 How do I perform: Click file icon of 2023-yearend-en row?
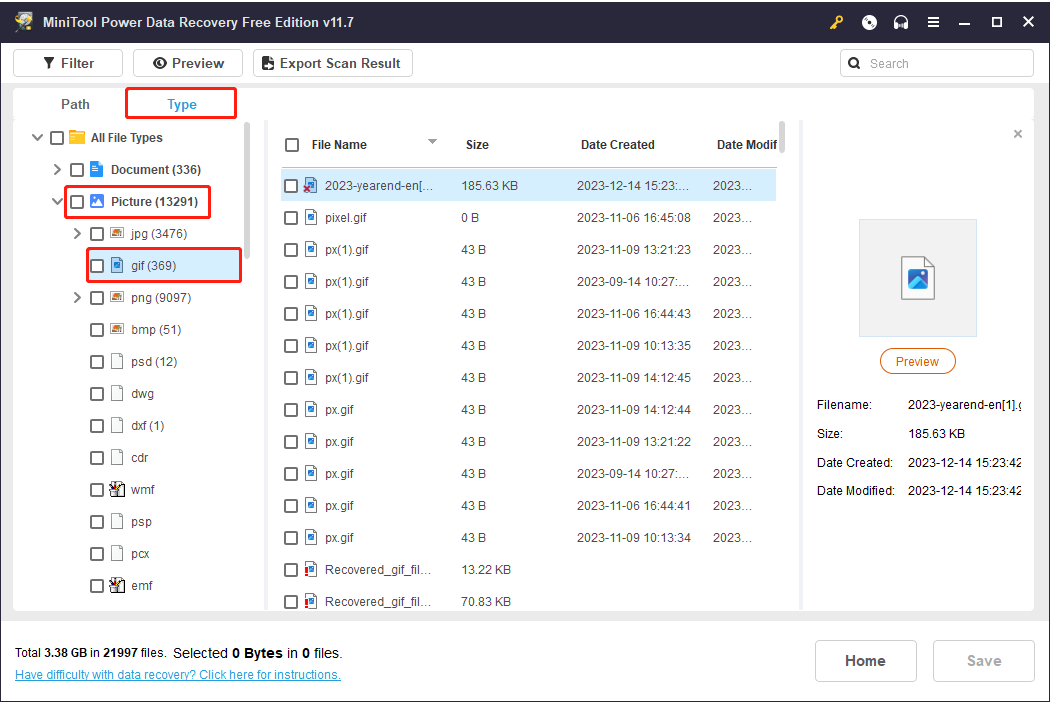[x=311, y=185]
